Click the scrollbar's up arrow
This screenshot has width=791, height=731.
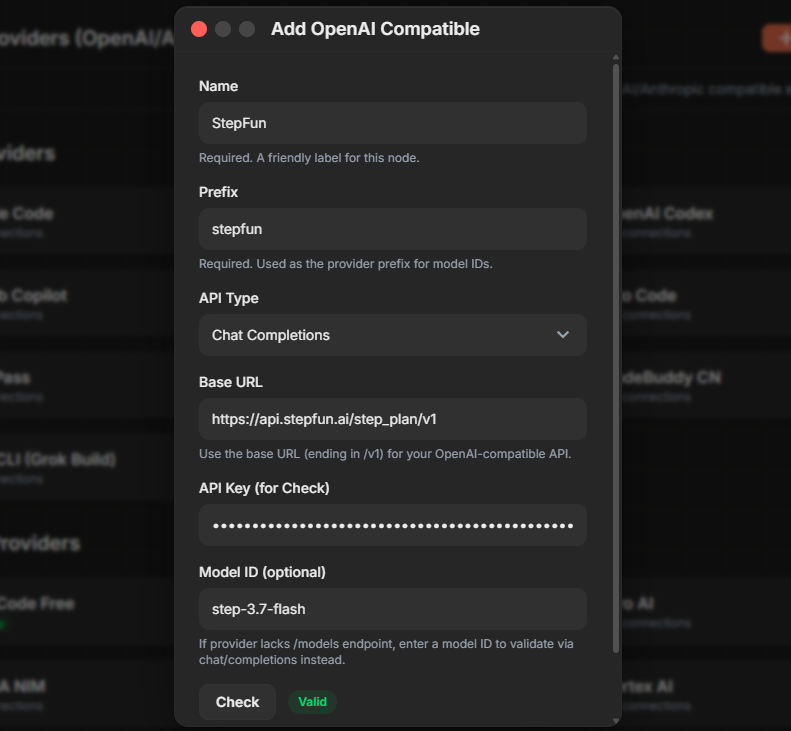615,58
